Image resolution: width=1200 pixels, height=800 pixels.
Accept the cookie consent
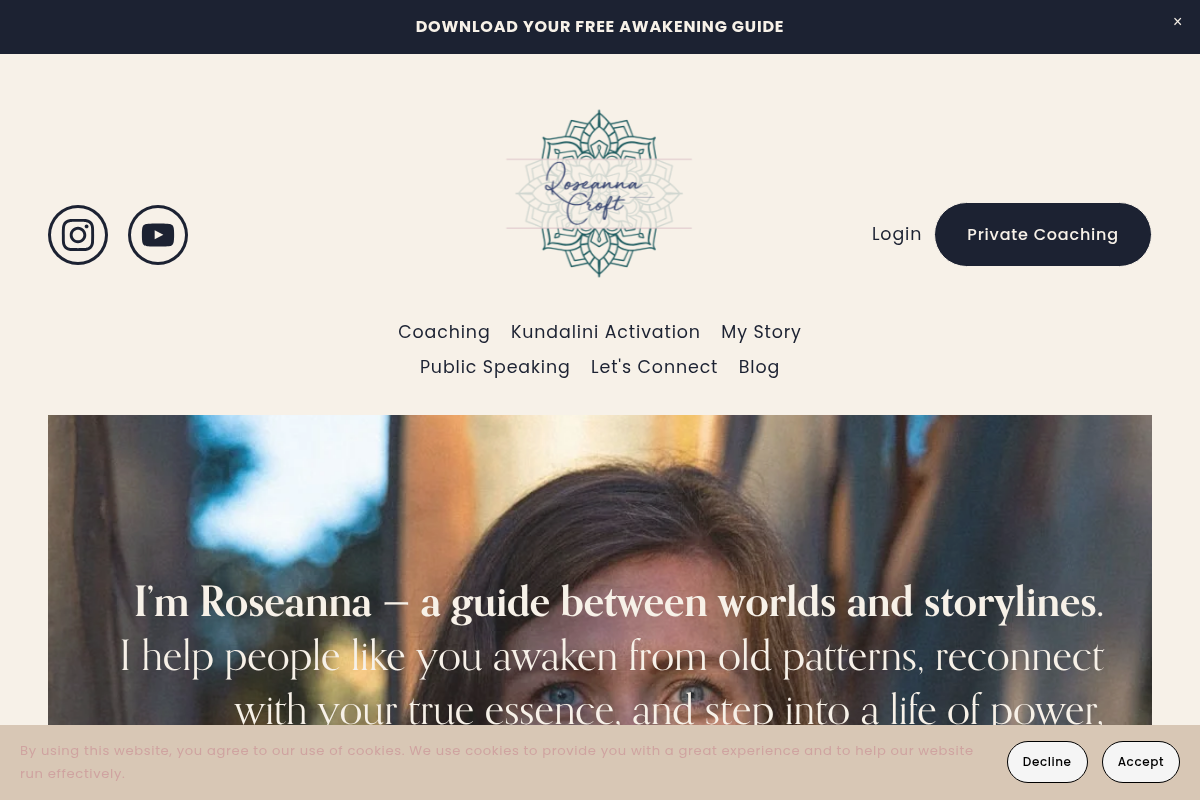coord(1141,762)
